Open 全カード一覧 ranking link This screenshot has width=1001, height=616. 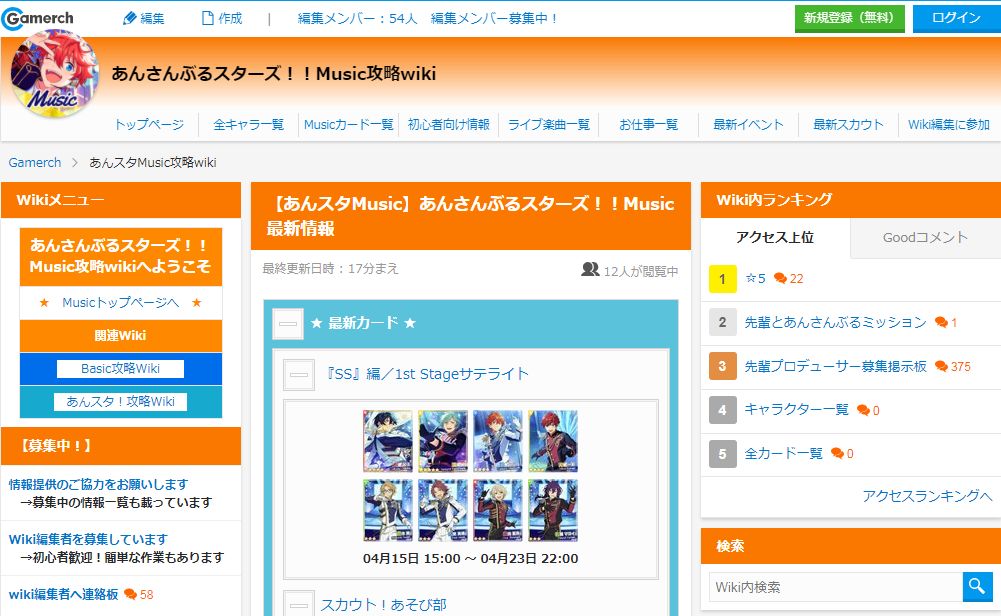(x=783, y=454)
